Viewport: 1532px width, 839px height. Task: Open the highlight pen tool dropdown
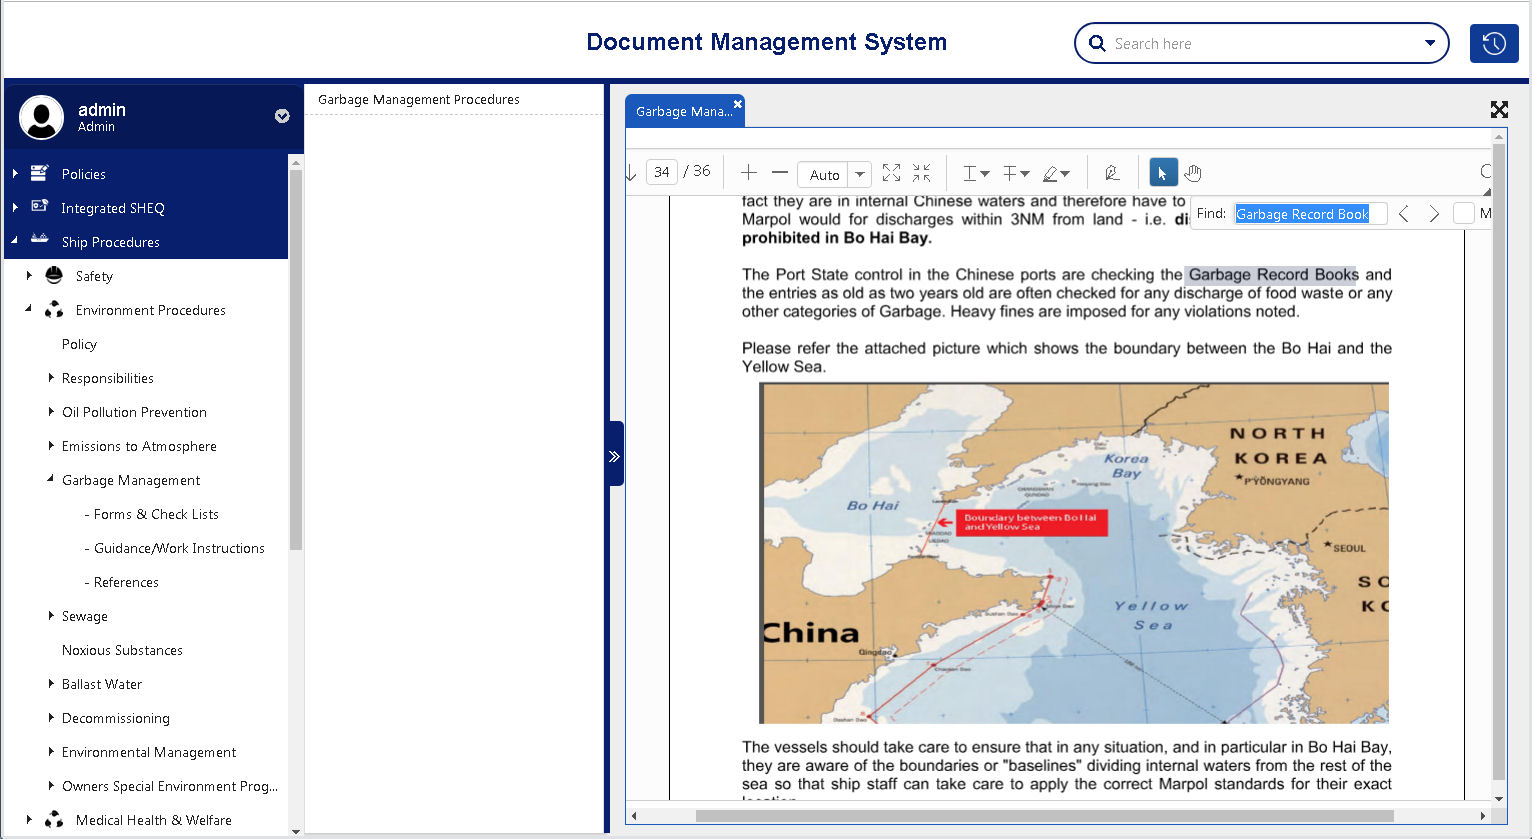[1056, 173]
